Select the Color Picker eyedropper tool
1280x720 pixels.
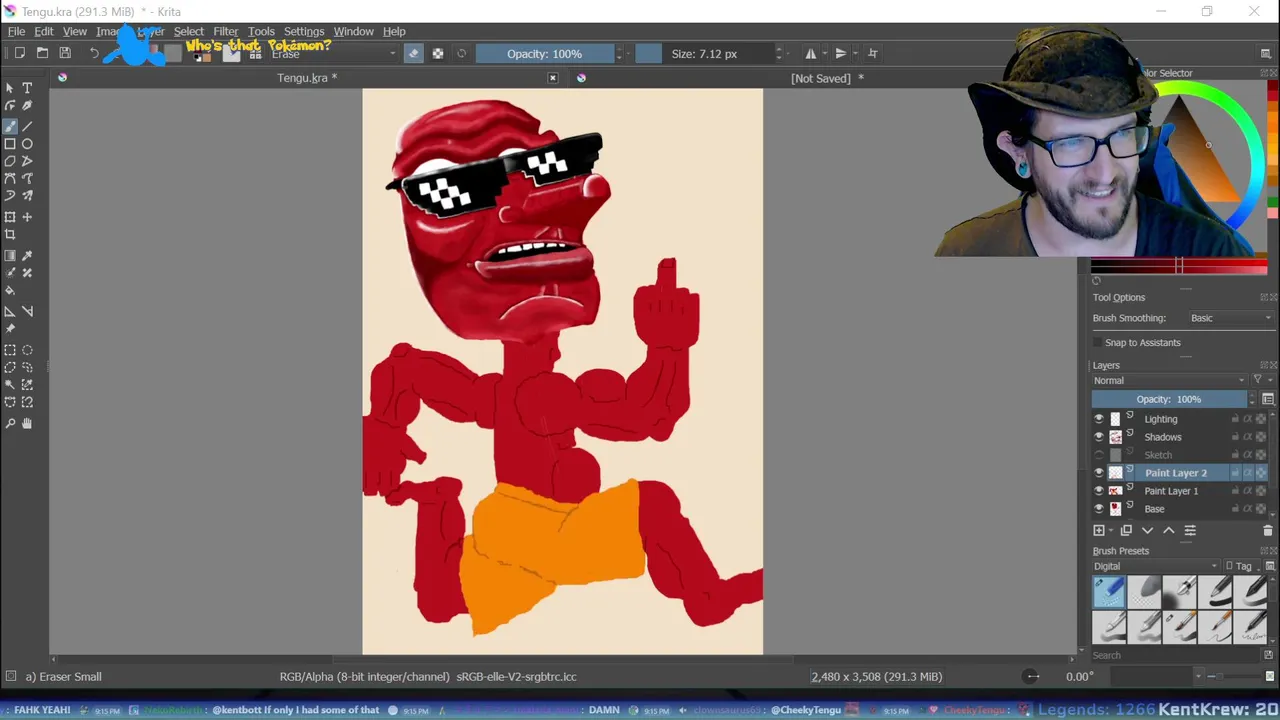pyautogui.click(x=27, y=256)
